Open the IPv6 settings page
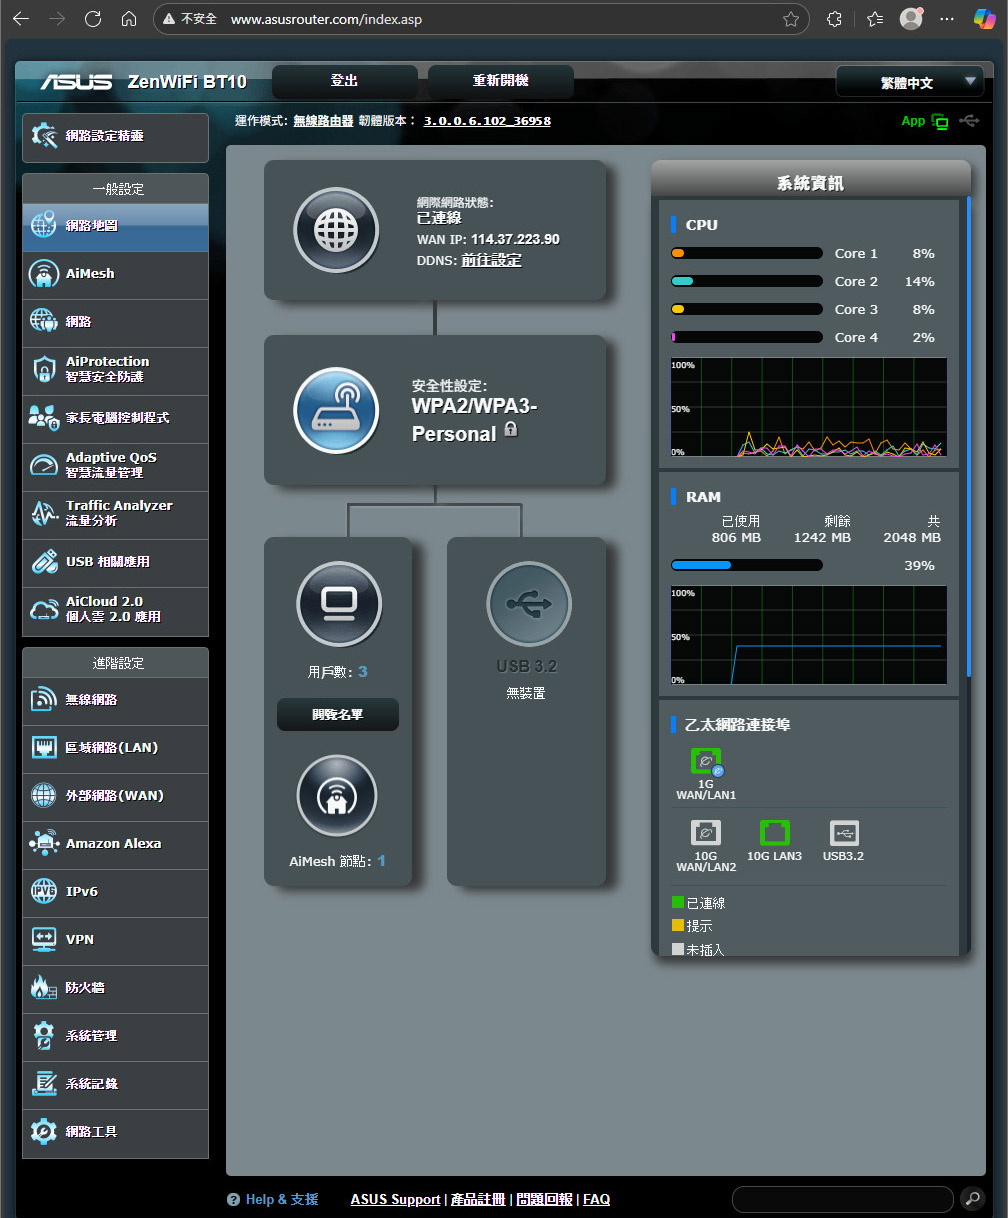Screen dimensions: 1008x1218 click(x=115, y=893)
